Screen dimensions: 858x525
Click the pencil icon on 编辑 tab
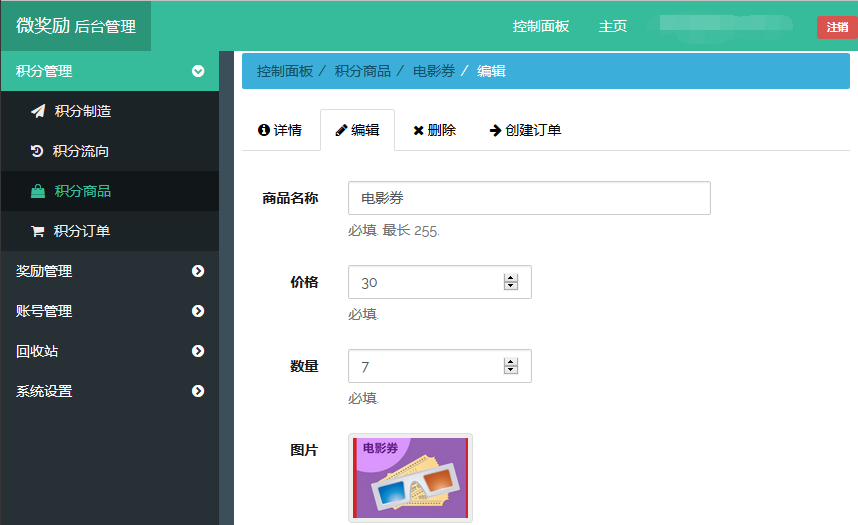341,130
